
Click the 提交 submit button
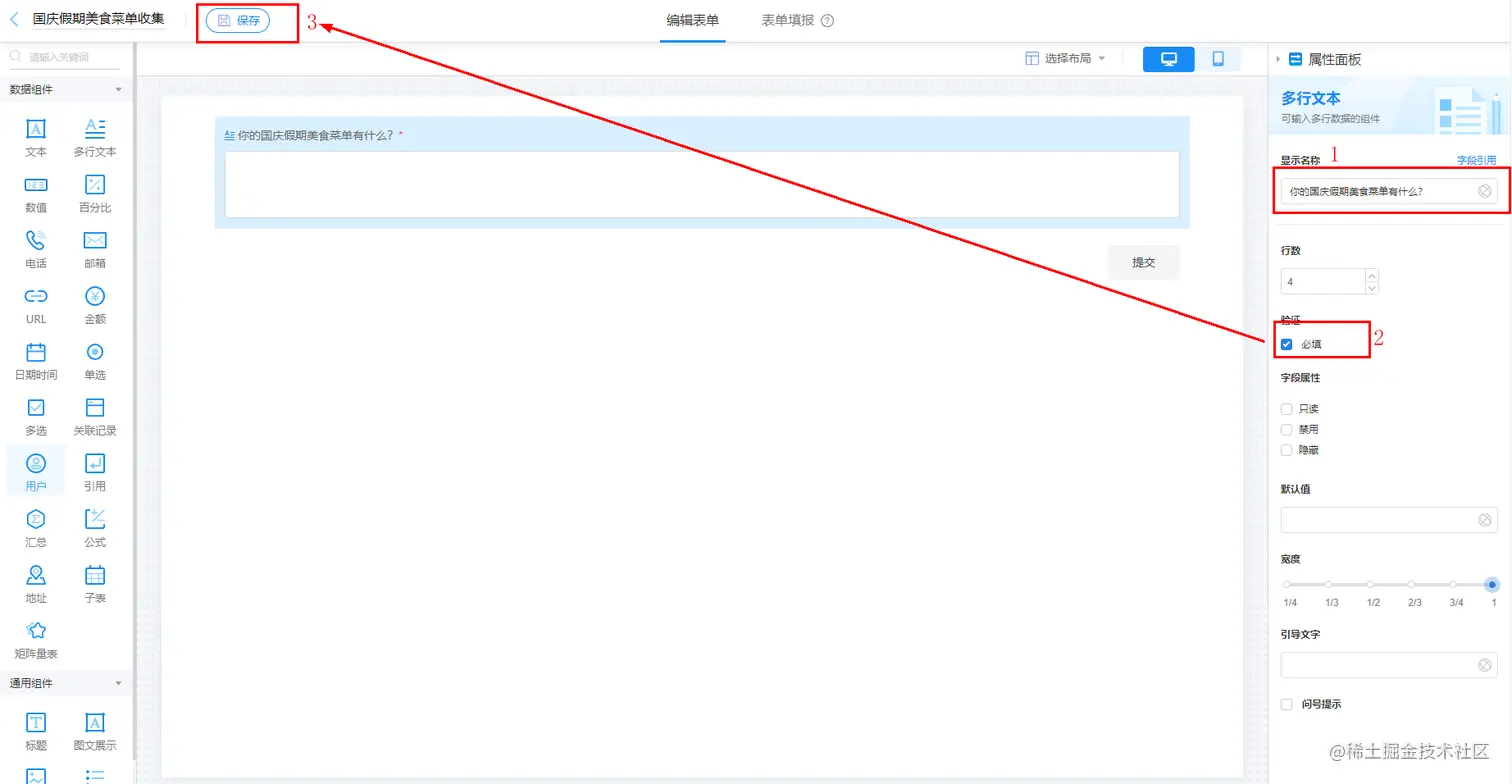1143,262
